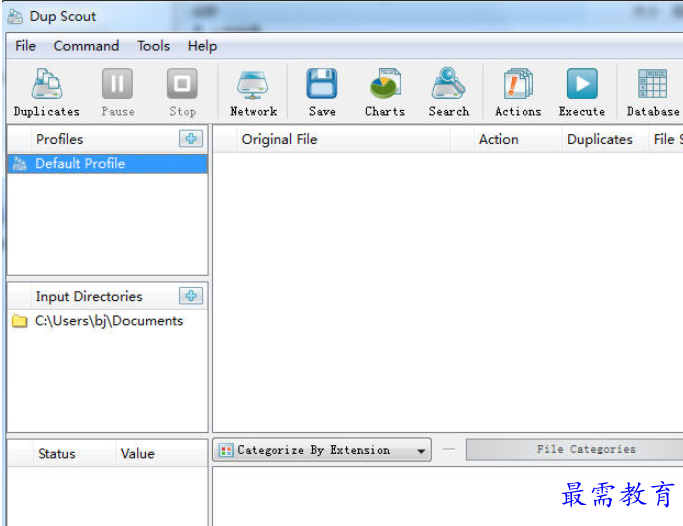Click the Profiles panel header
Image resolution: width=683 pixels, height=526 pixels.
[x=59, y=139]
